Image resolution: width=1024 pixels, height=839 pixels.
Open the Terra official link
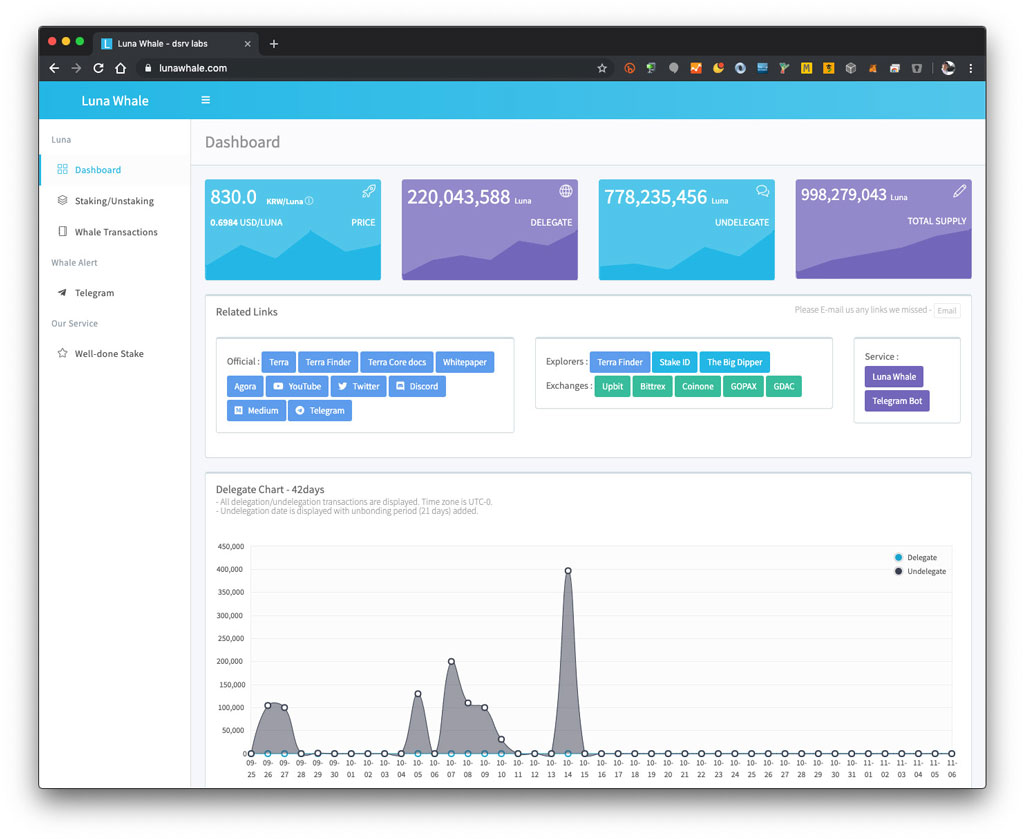279,362
